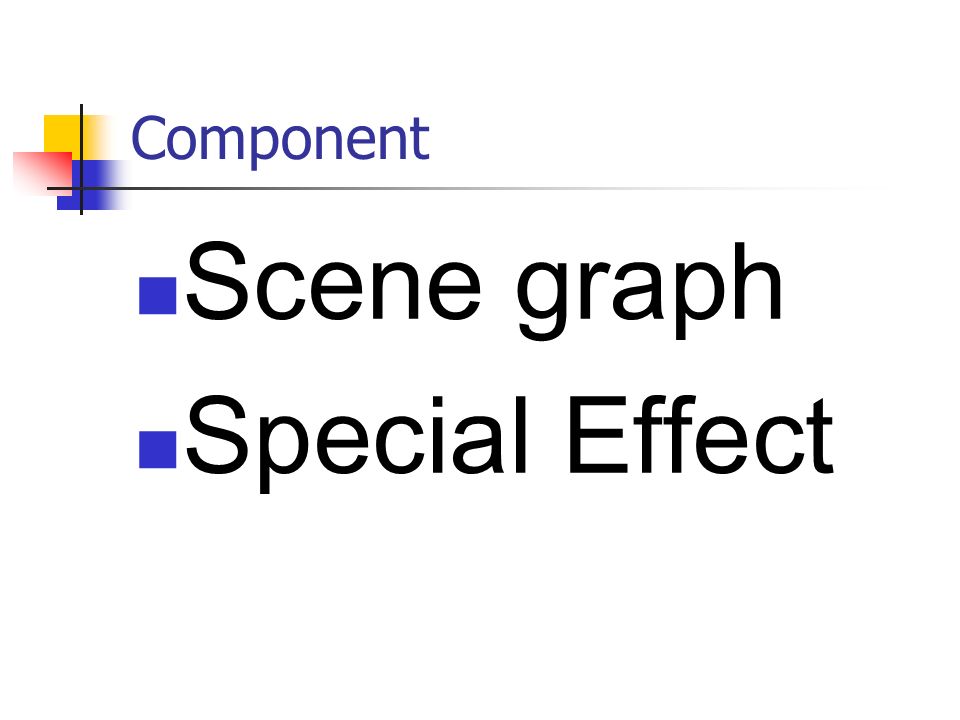Click the blue bullet beside Scene graph
This screenshot has width=960, height=720.
(x=157, y=296)
